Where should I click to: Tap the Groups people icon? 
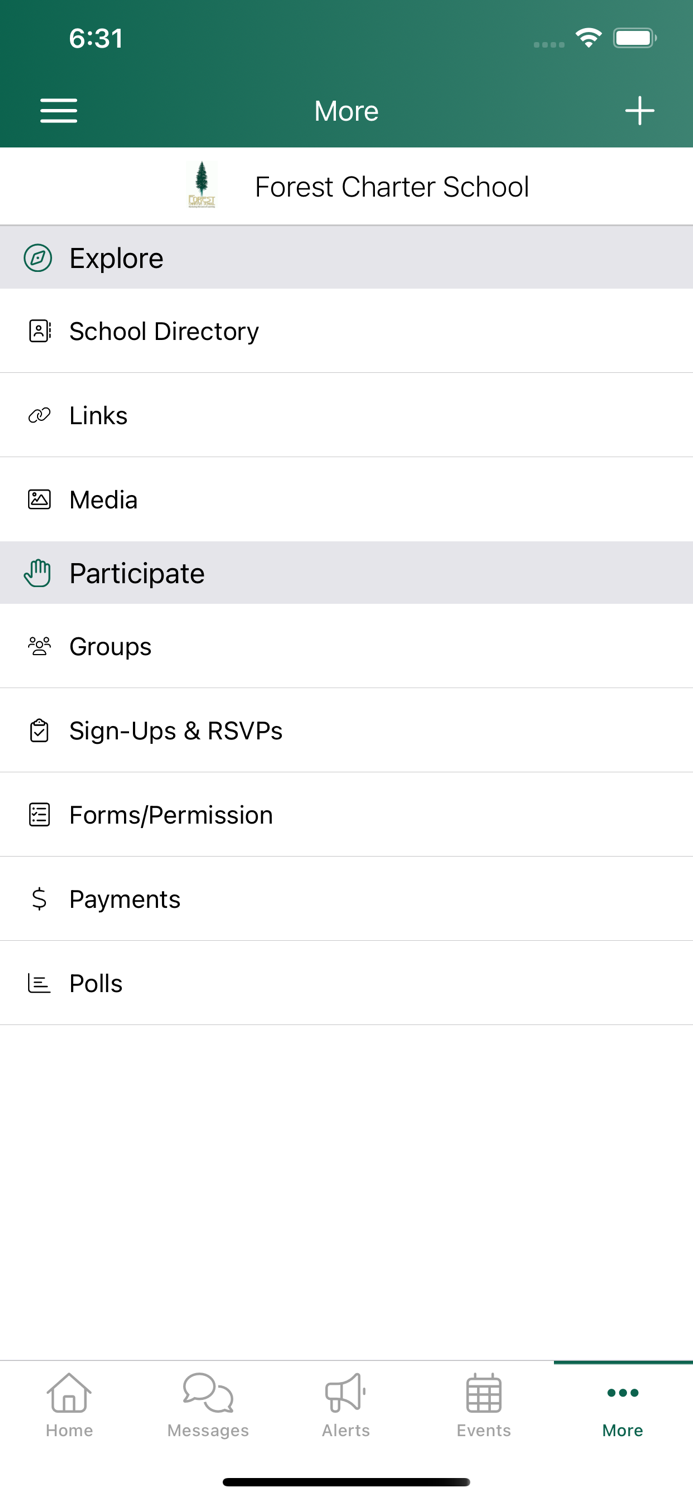click(x=39, y=646)
